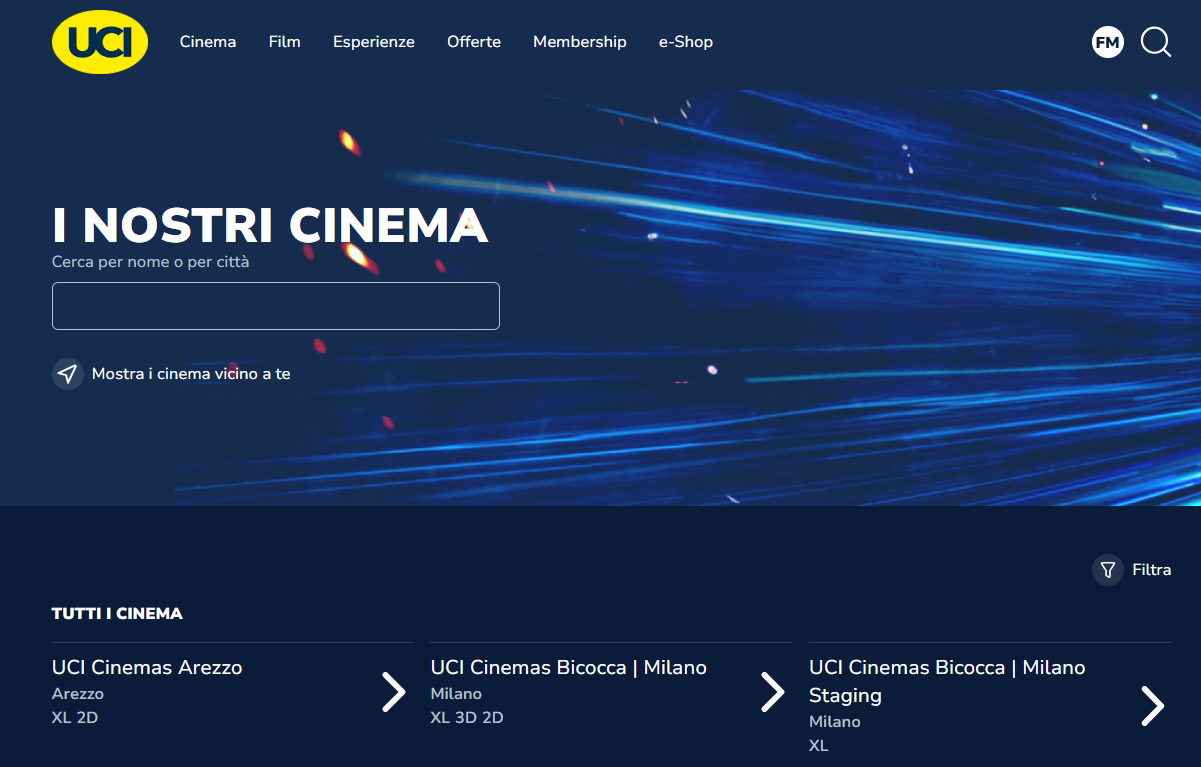
Task: Click the TUTTI I CINEMA heading
Action: [x=117, y=614]
